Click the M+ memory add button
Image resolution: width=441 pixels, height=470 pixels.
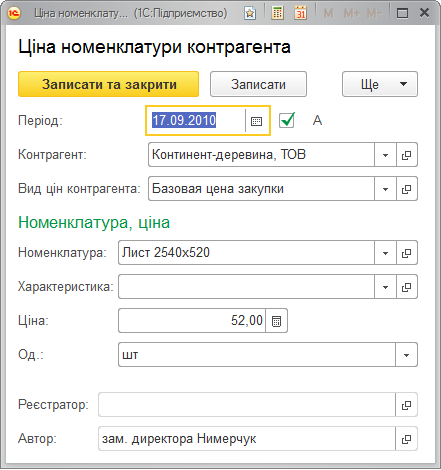pyautogui.click(x=352, y=13)
